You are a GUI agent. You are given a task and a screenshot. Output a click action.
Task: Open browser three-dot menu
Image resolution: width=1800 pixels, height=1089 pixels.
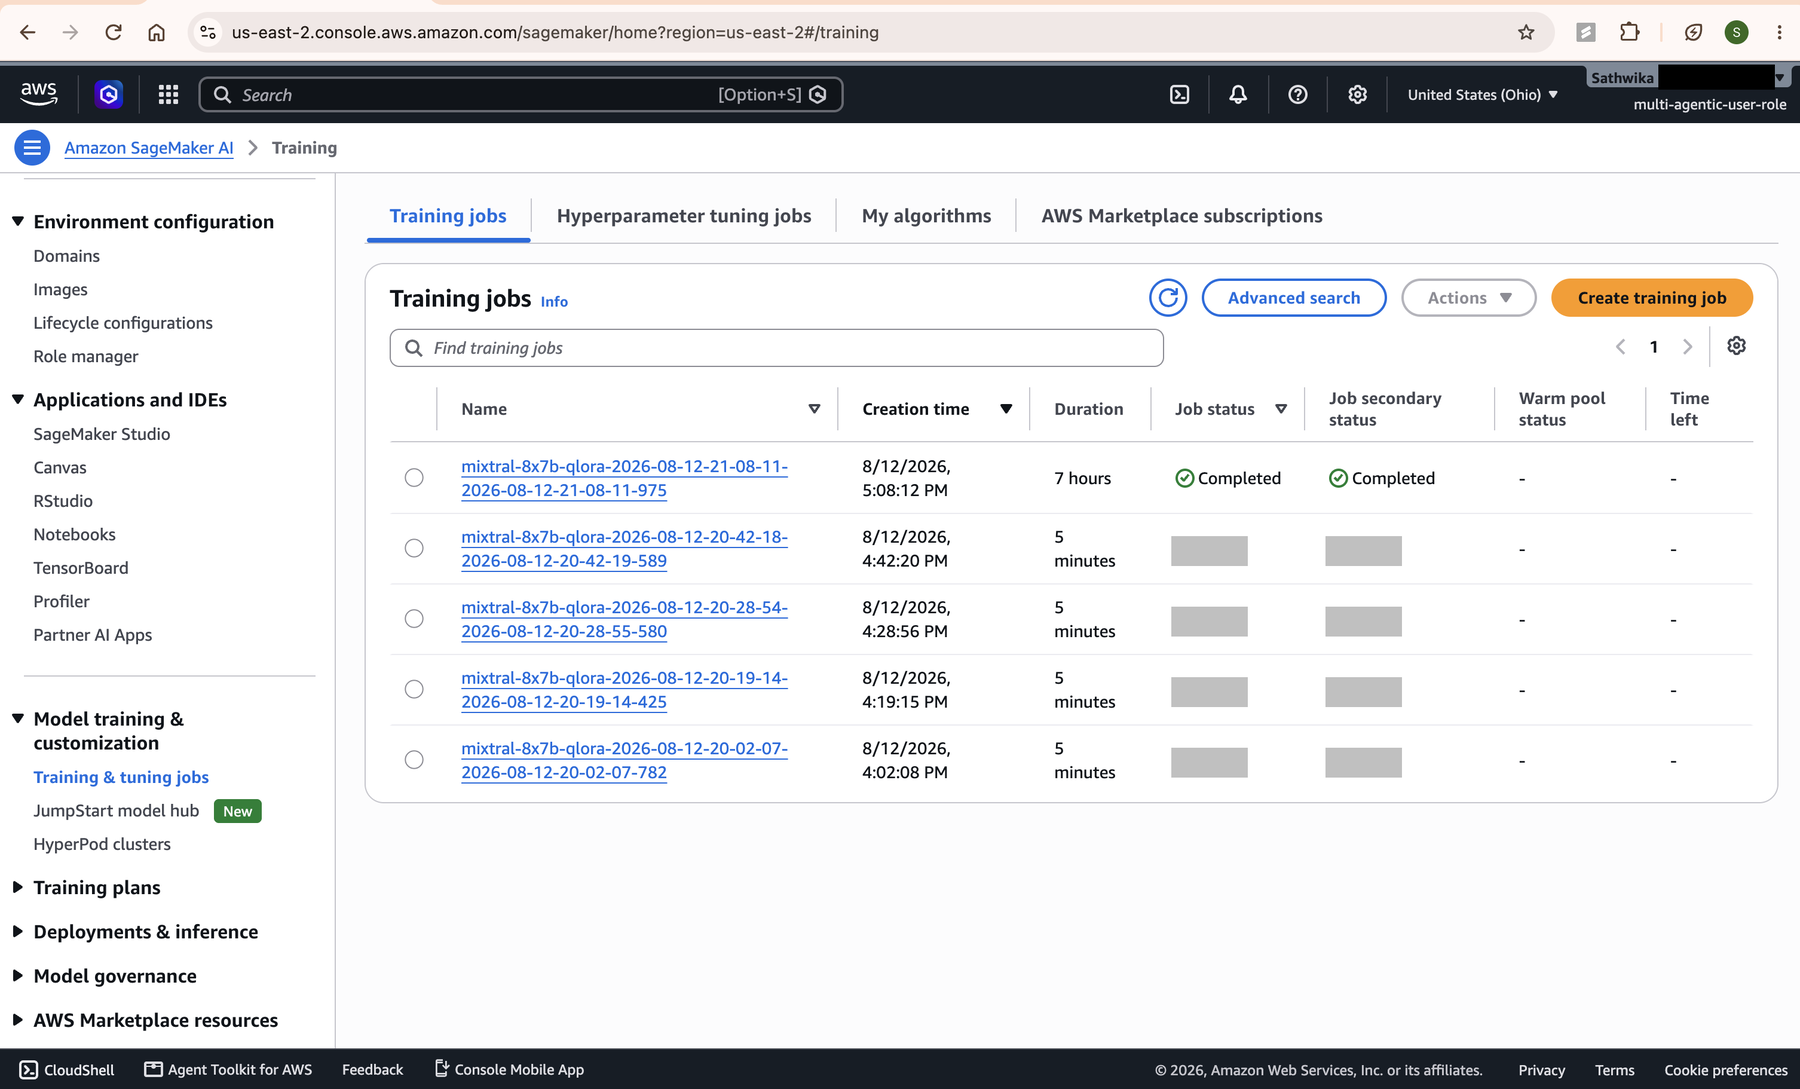tap(1779, 32)
